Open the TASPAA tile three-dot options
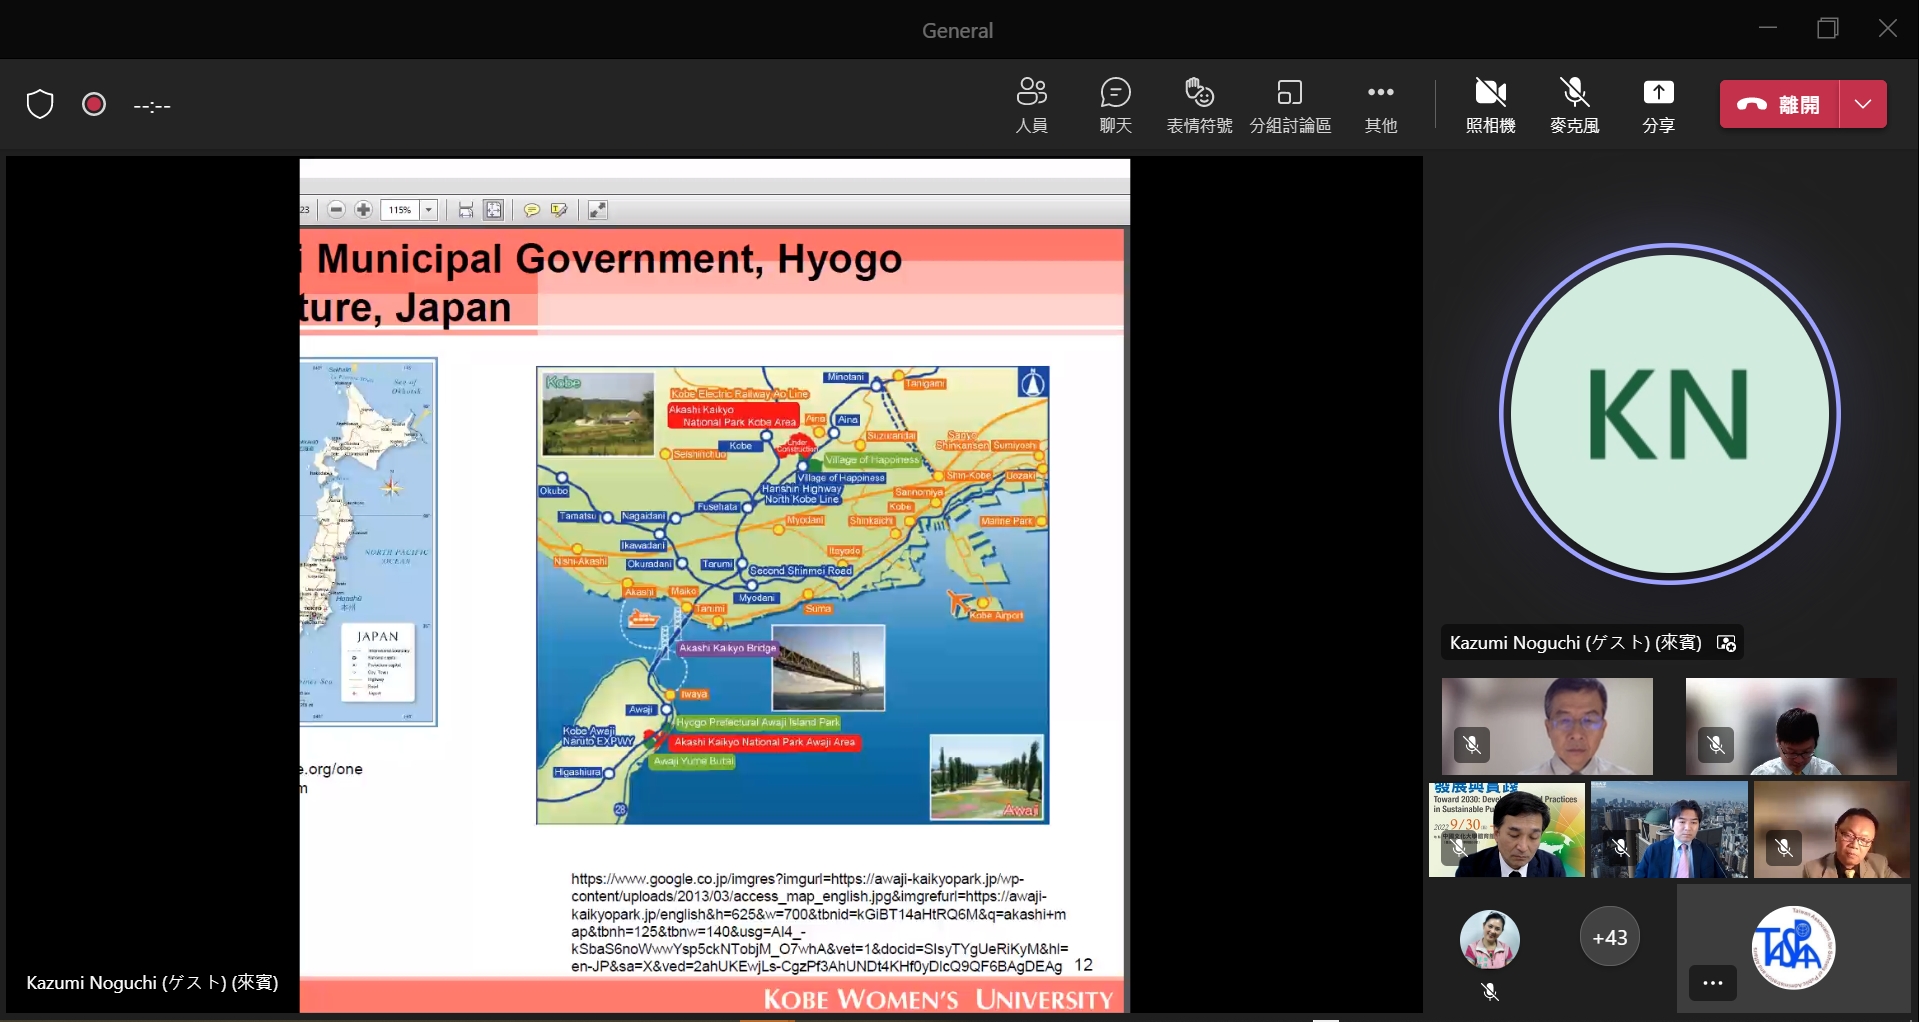This screenshot has width=1919, height=1022. (1712, 983)
